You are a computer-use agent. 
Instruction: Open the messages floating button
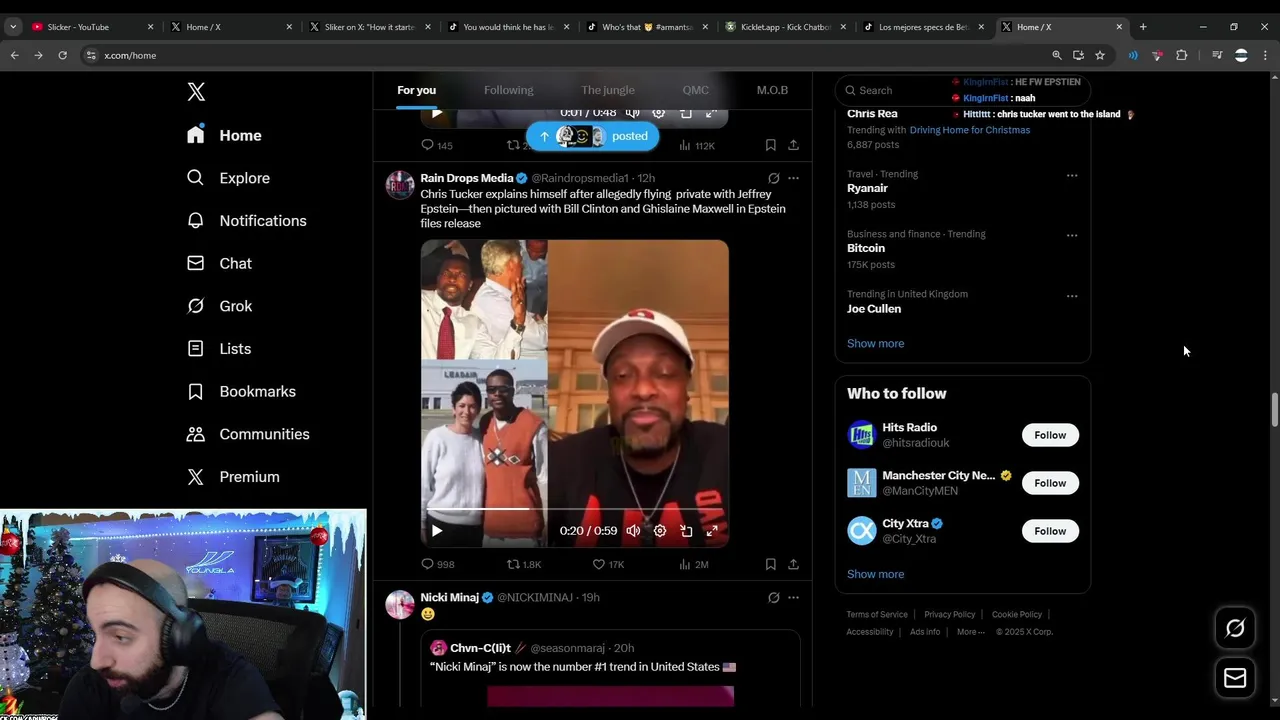point(1235,678)
